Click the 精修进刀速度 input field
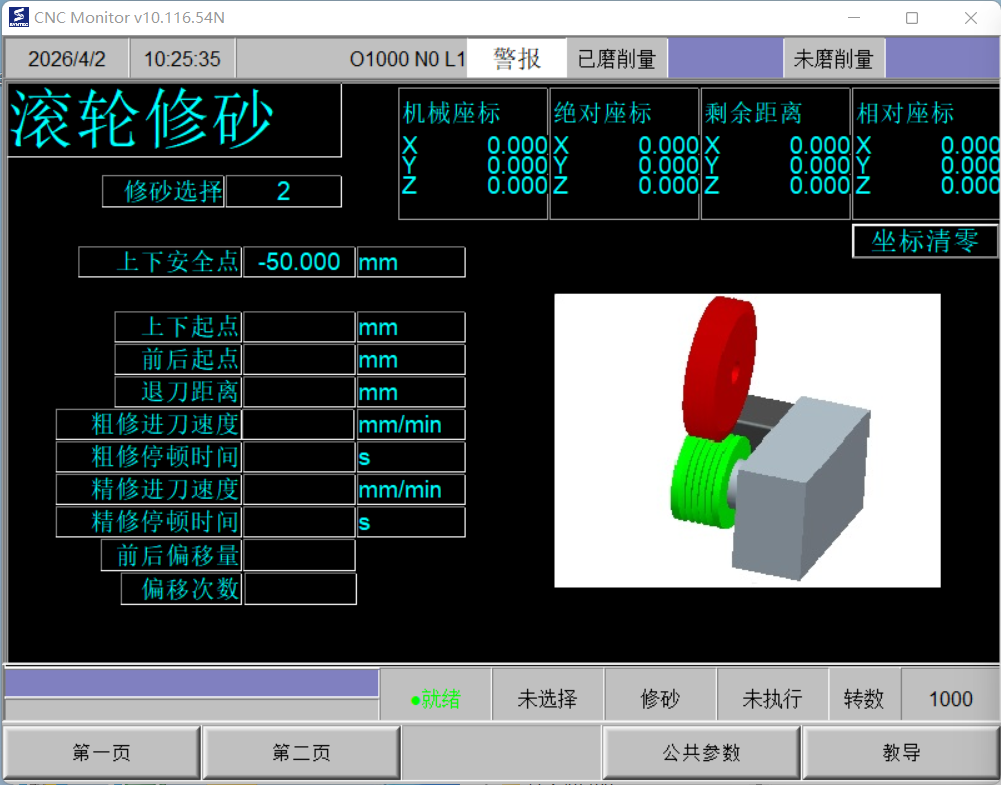Screen dimensions: 1001x785 click(x=299, y=489)
